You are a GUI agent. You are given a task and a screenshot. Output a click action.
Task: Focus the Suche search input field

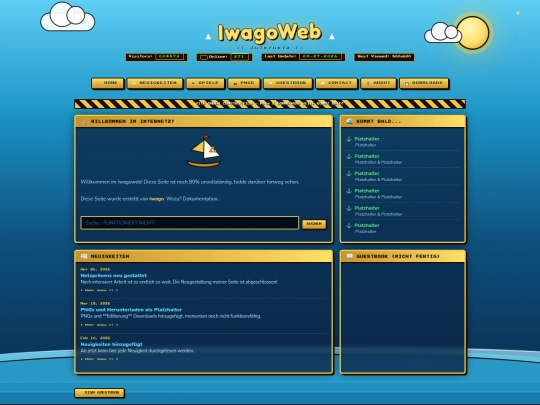coord(189,223)
